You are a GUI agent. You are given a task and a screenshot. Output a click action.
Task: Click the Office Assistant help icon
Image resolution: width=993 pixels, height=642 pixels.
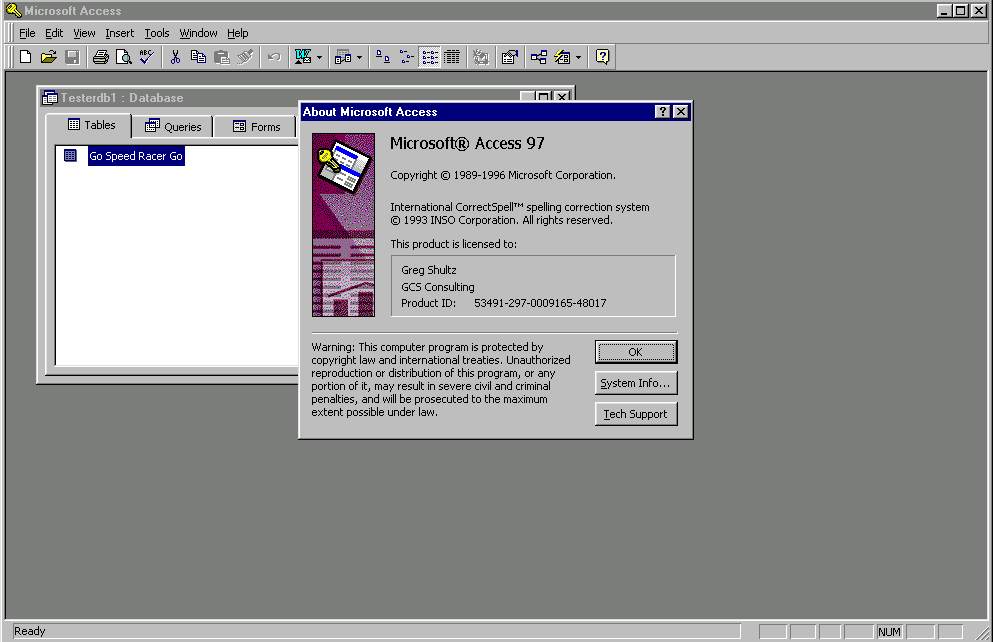[602, 57]
